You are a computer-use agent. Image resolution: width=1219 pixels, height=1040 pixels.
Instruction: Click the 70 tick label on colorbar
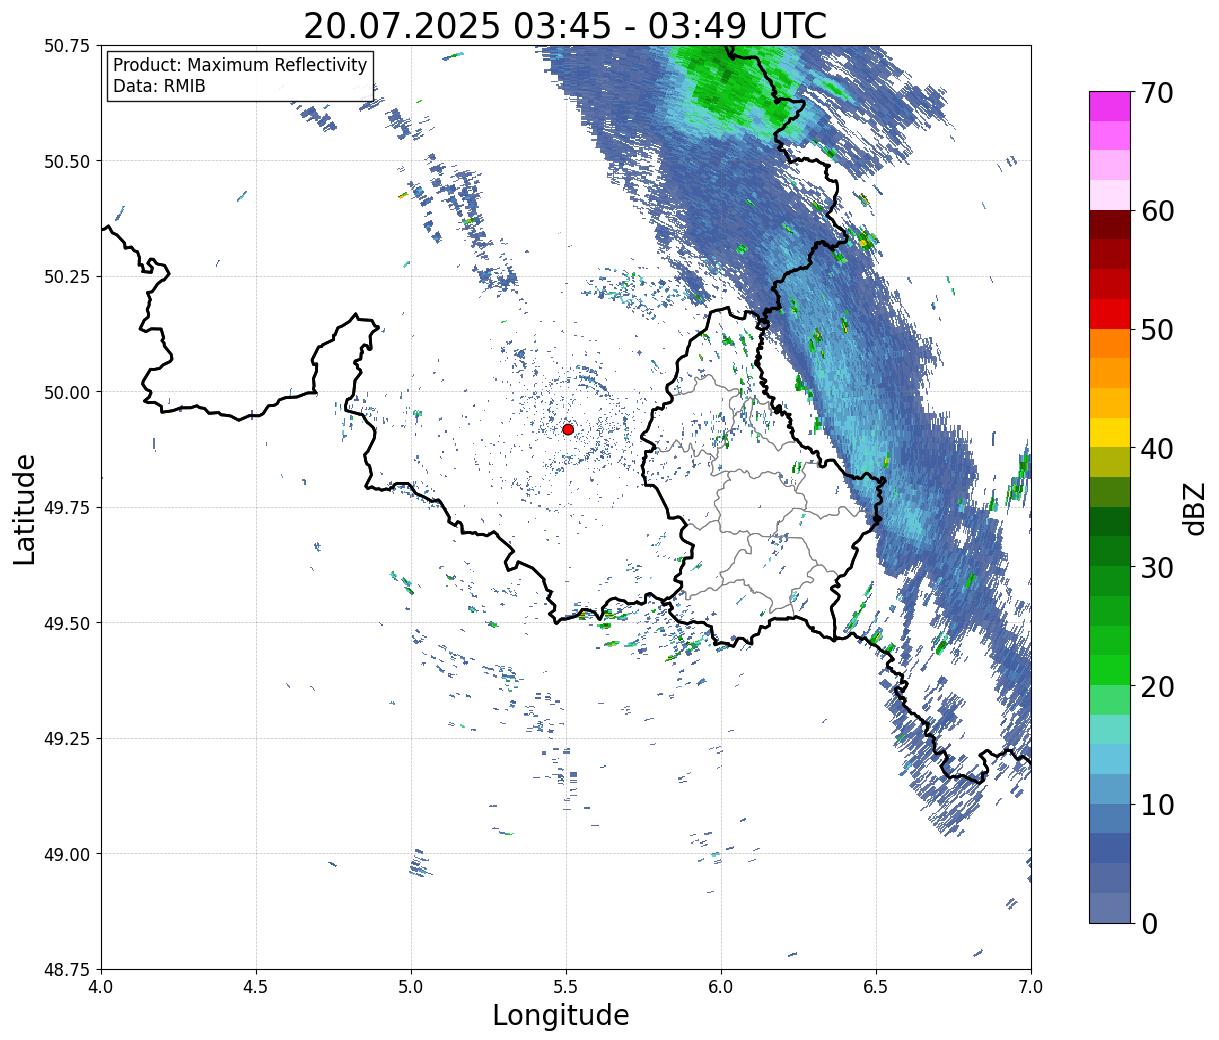click(1156, 93)
